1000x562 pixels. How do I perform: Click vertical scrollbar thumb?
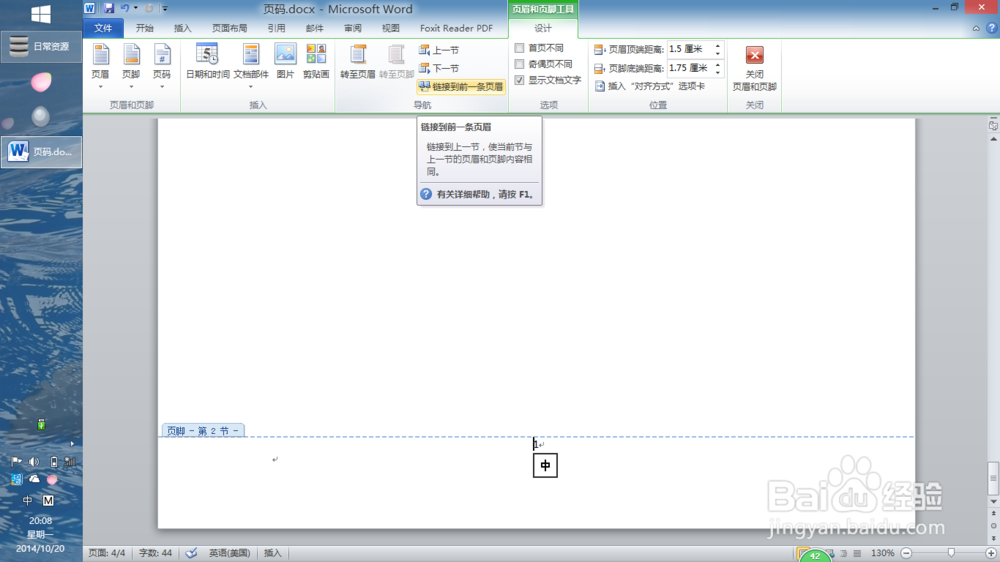pos(993,478)
